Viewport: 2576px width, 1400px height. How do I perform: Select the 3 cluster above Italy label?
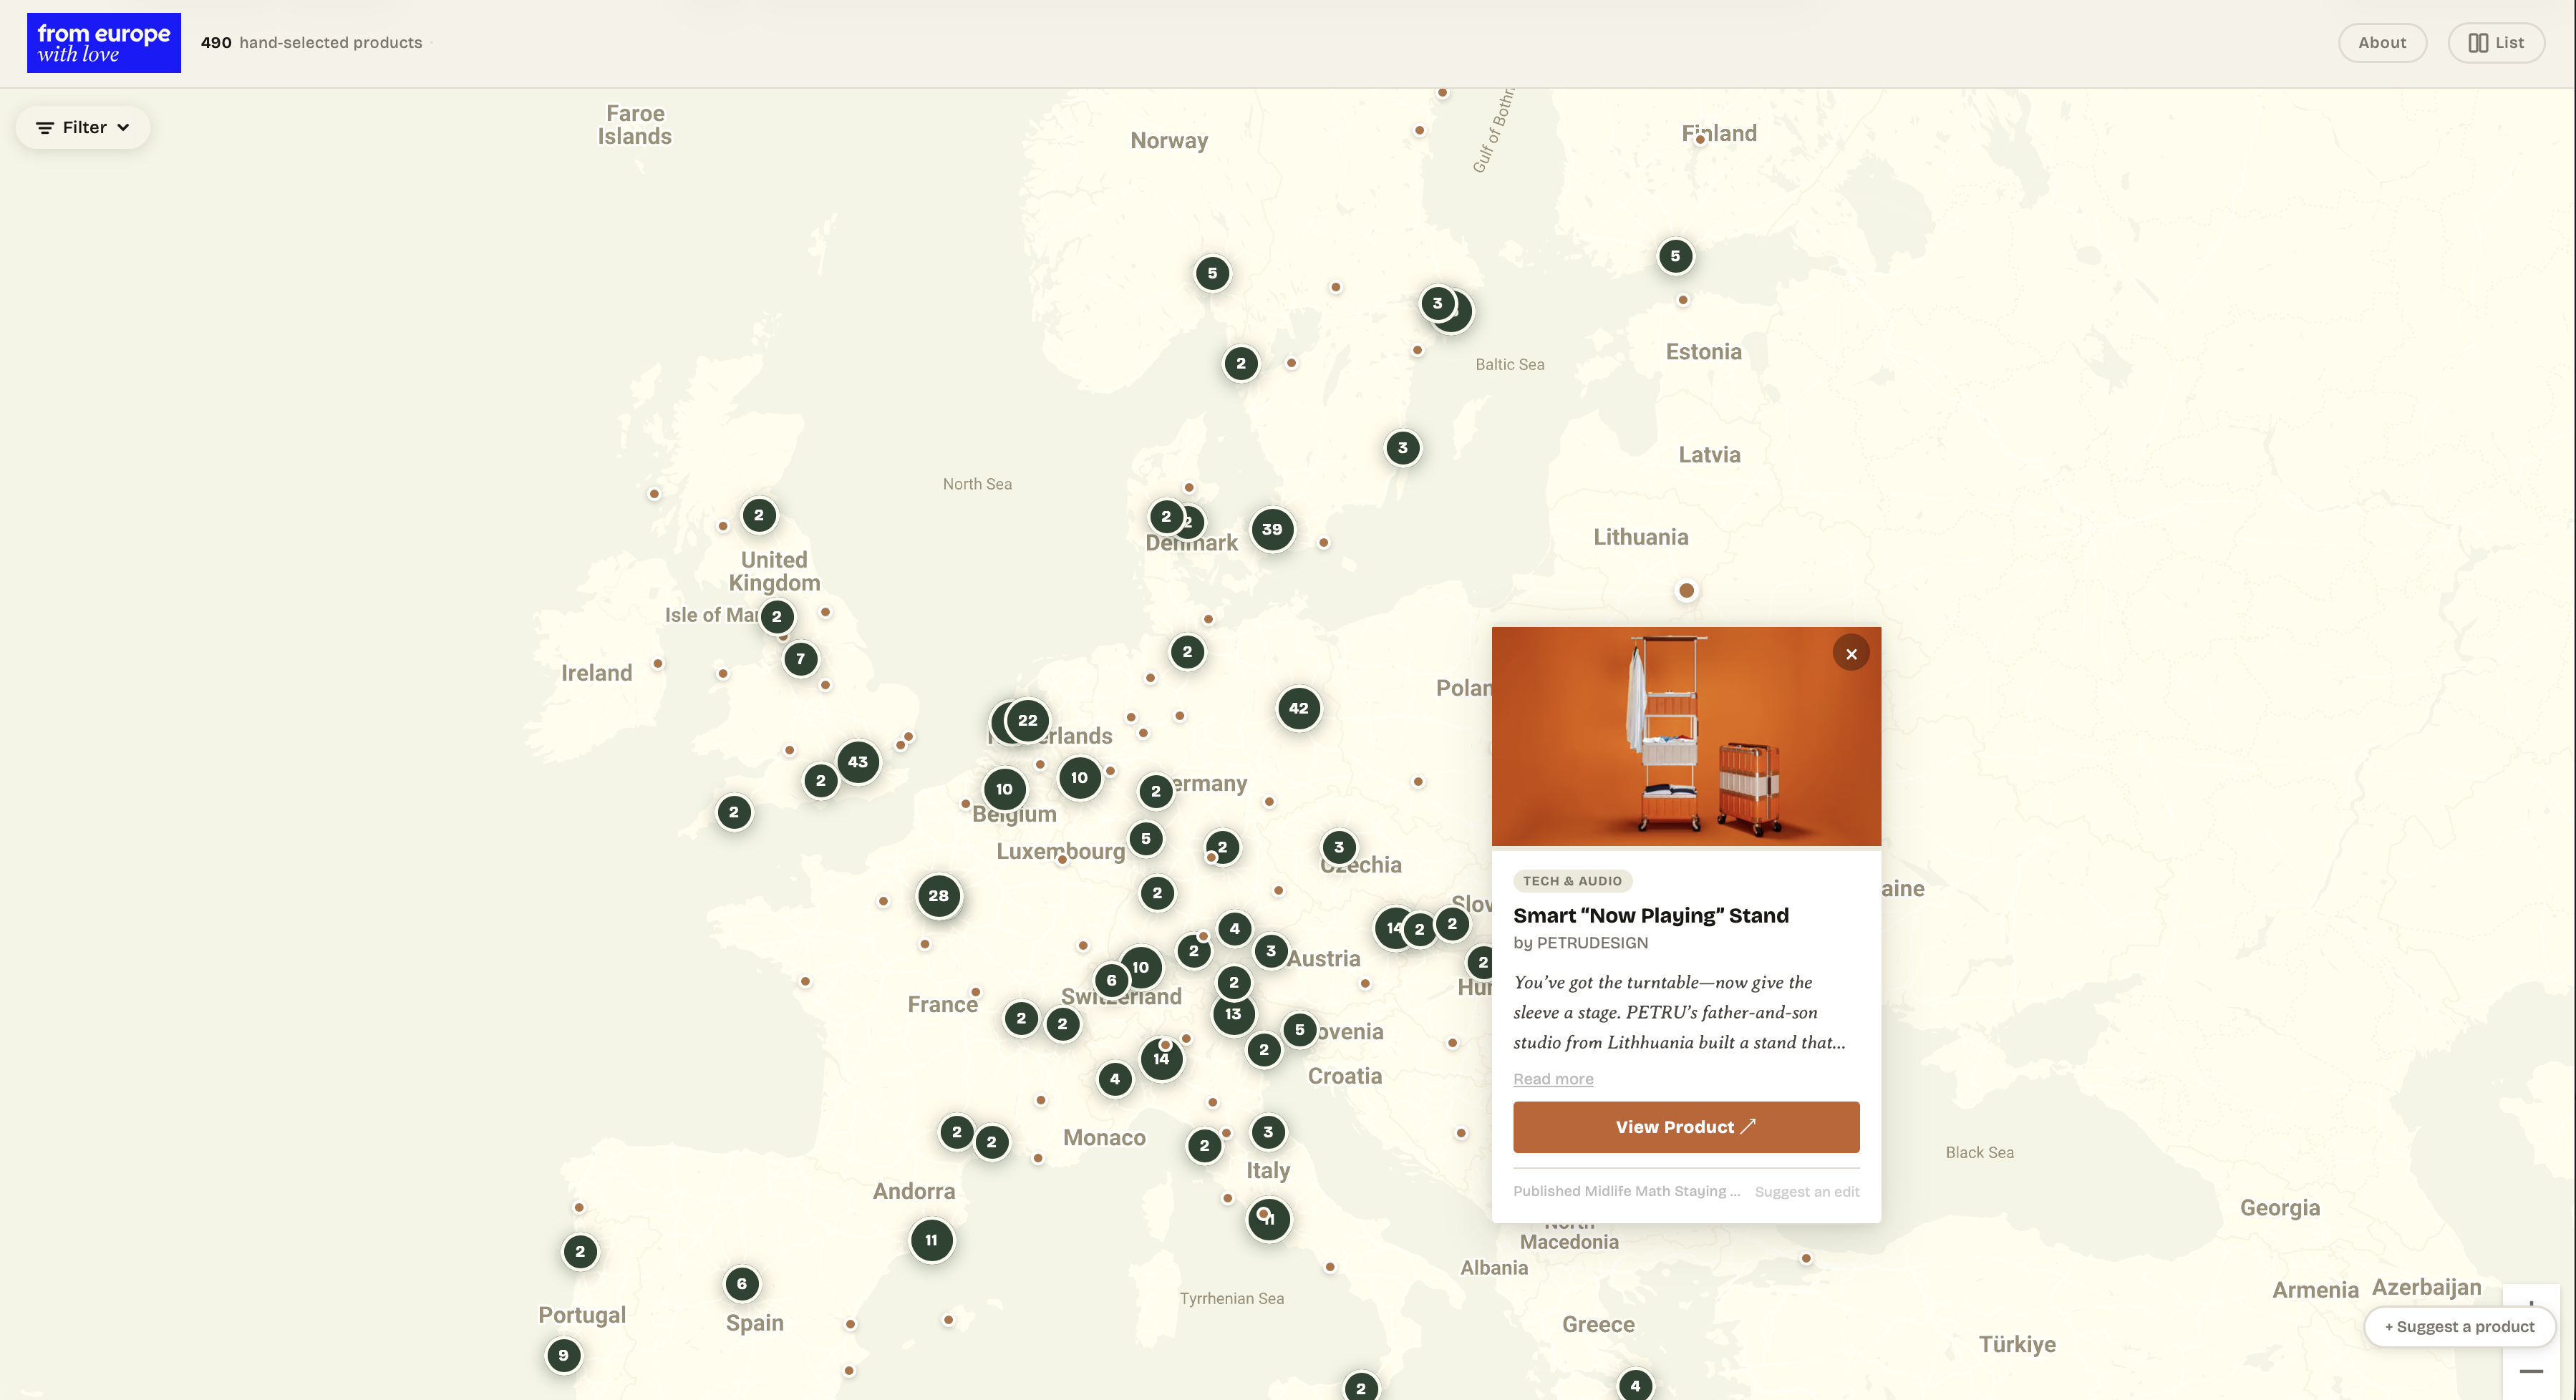(1267, 1132)
